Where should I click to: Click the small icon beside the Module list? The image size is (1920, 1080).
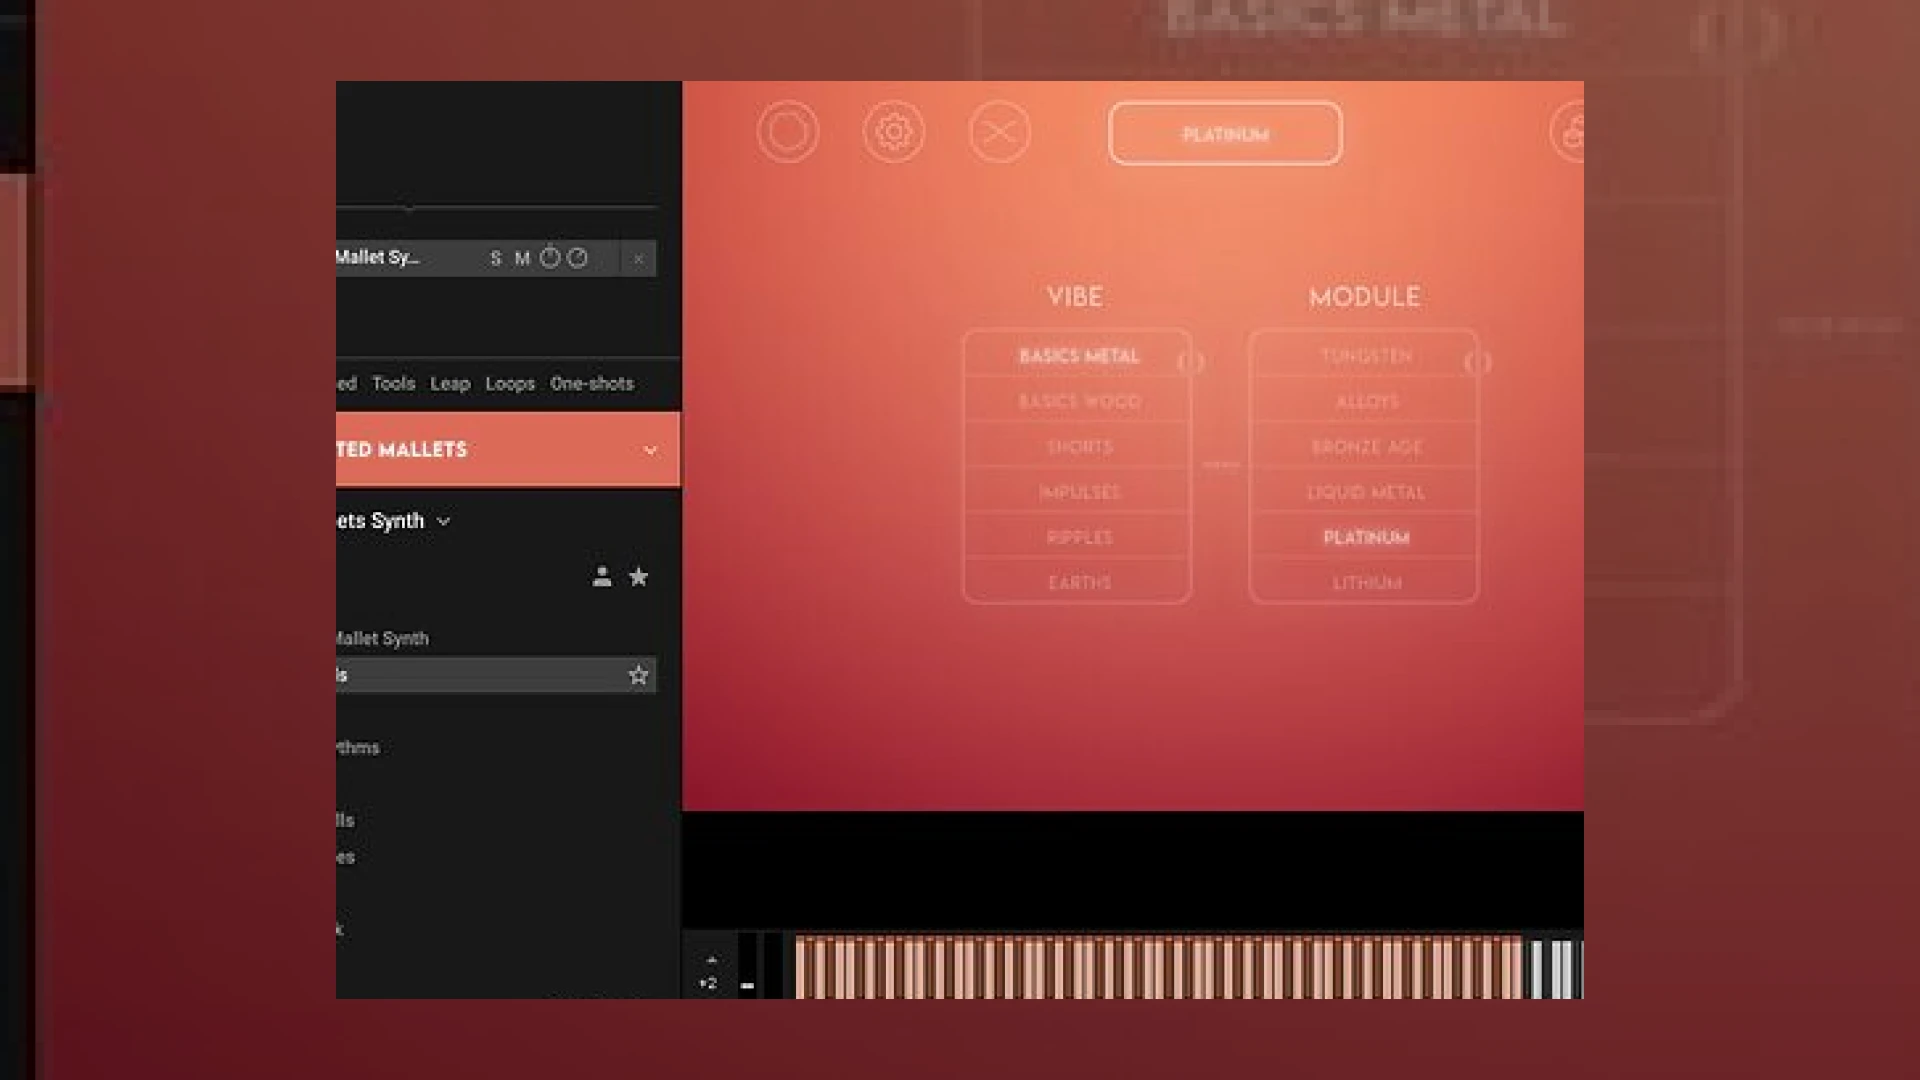(1478, 362)
